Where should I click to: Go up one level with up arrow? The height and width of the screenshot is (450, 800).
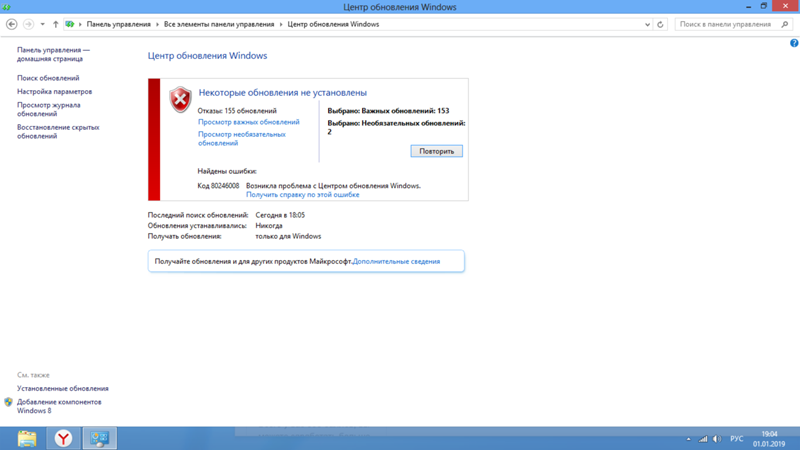[x=55, y=24]
